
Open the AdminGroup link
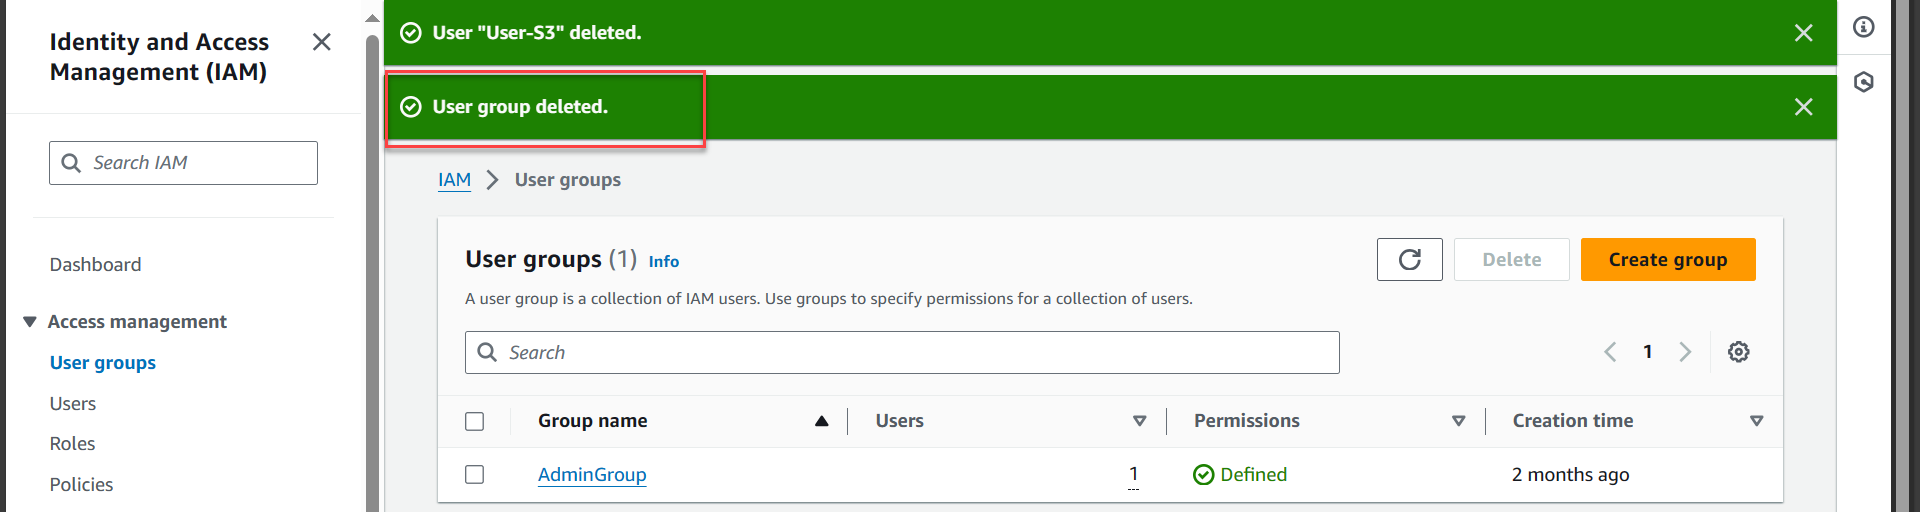[592, 475]
